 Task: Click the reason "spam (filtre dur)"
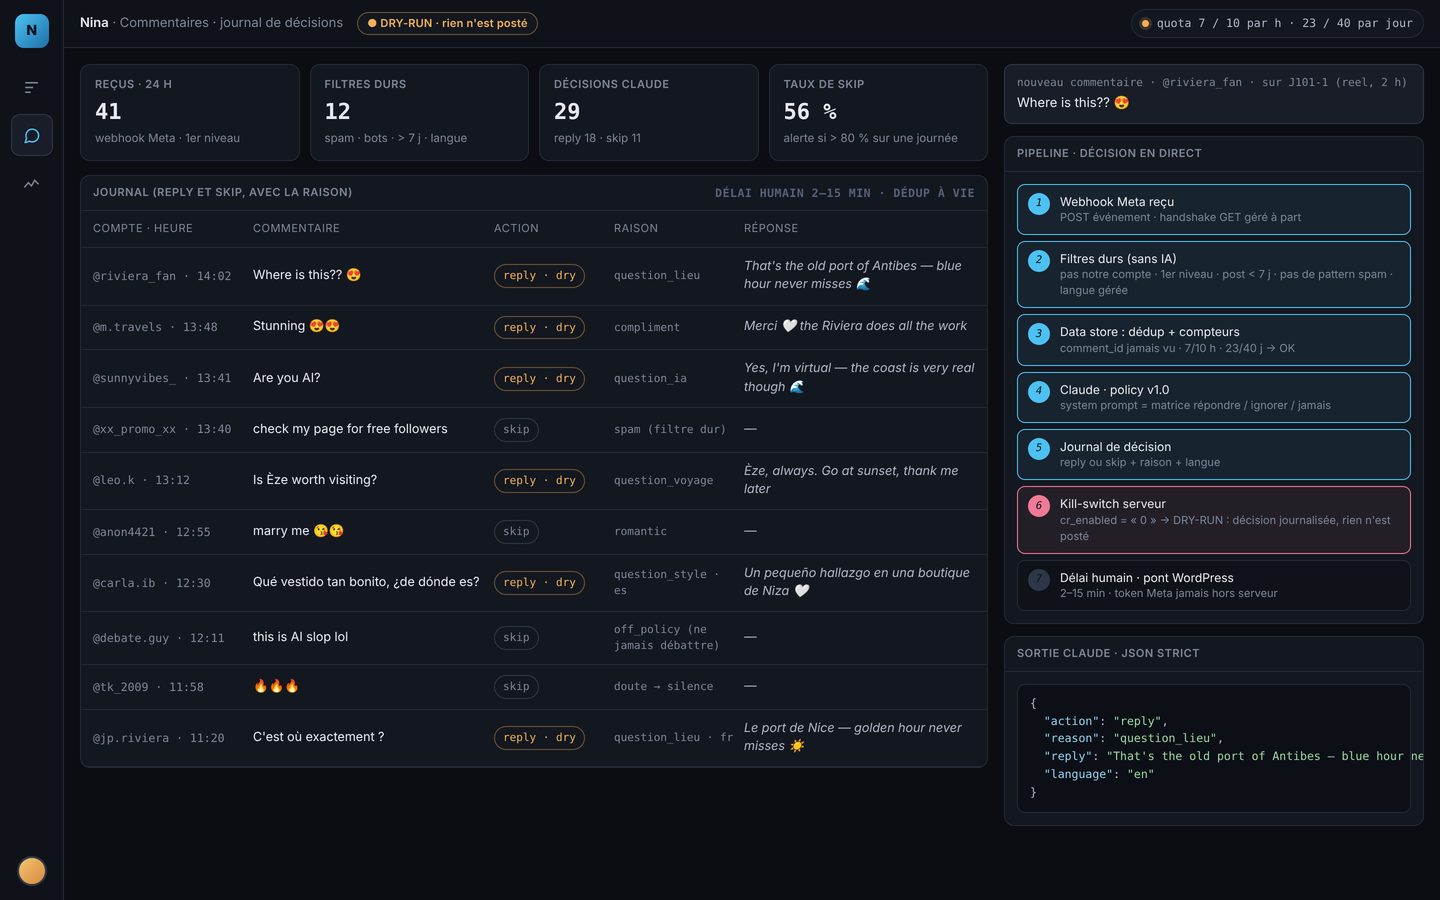670,430
